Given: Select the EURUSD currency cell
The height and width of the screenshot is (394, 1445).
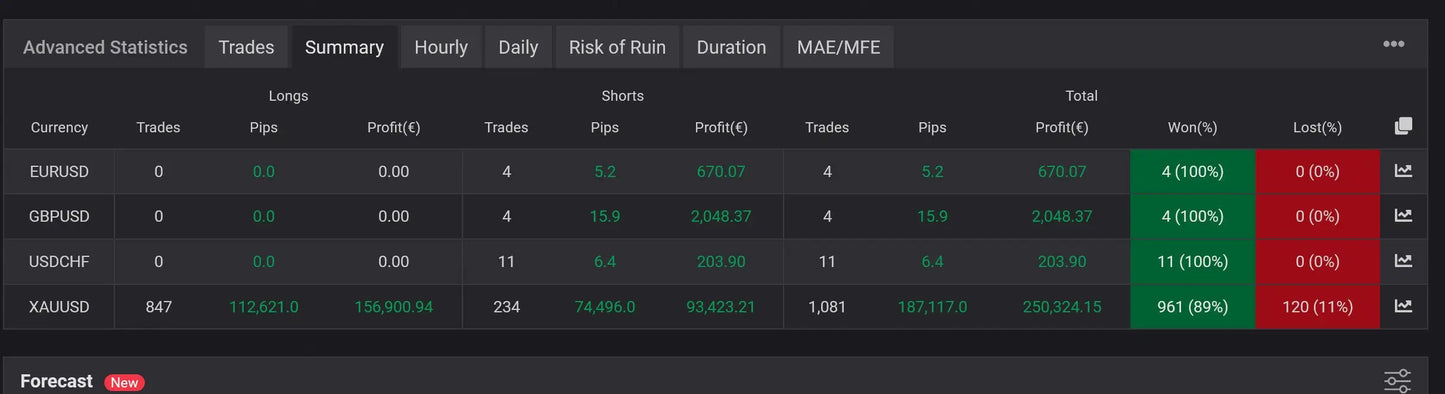Looking at the screenshot, I should 59,171.
